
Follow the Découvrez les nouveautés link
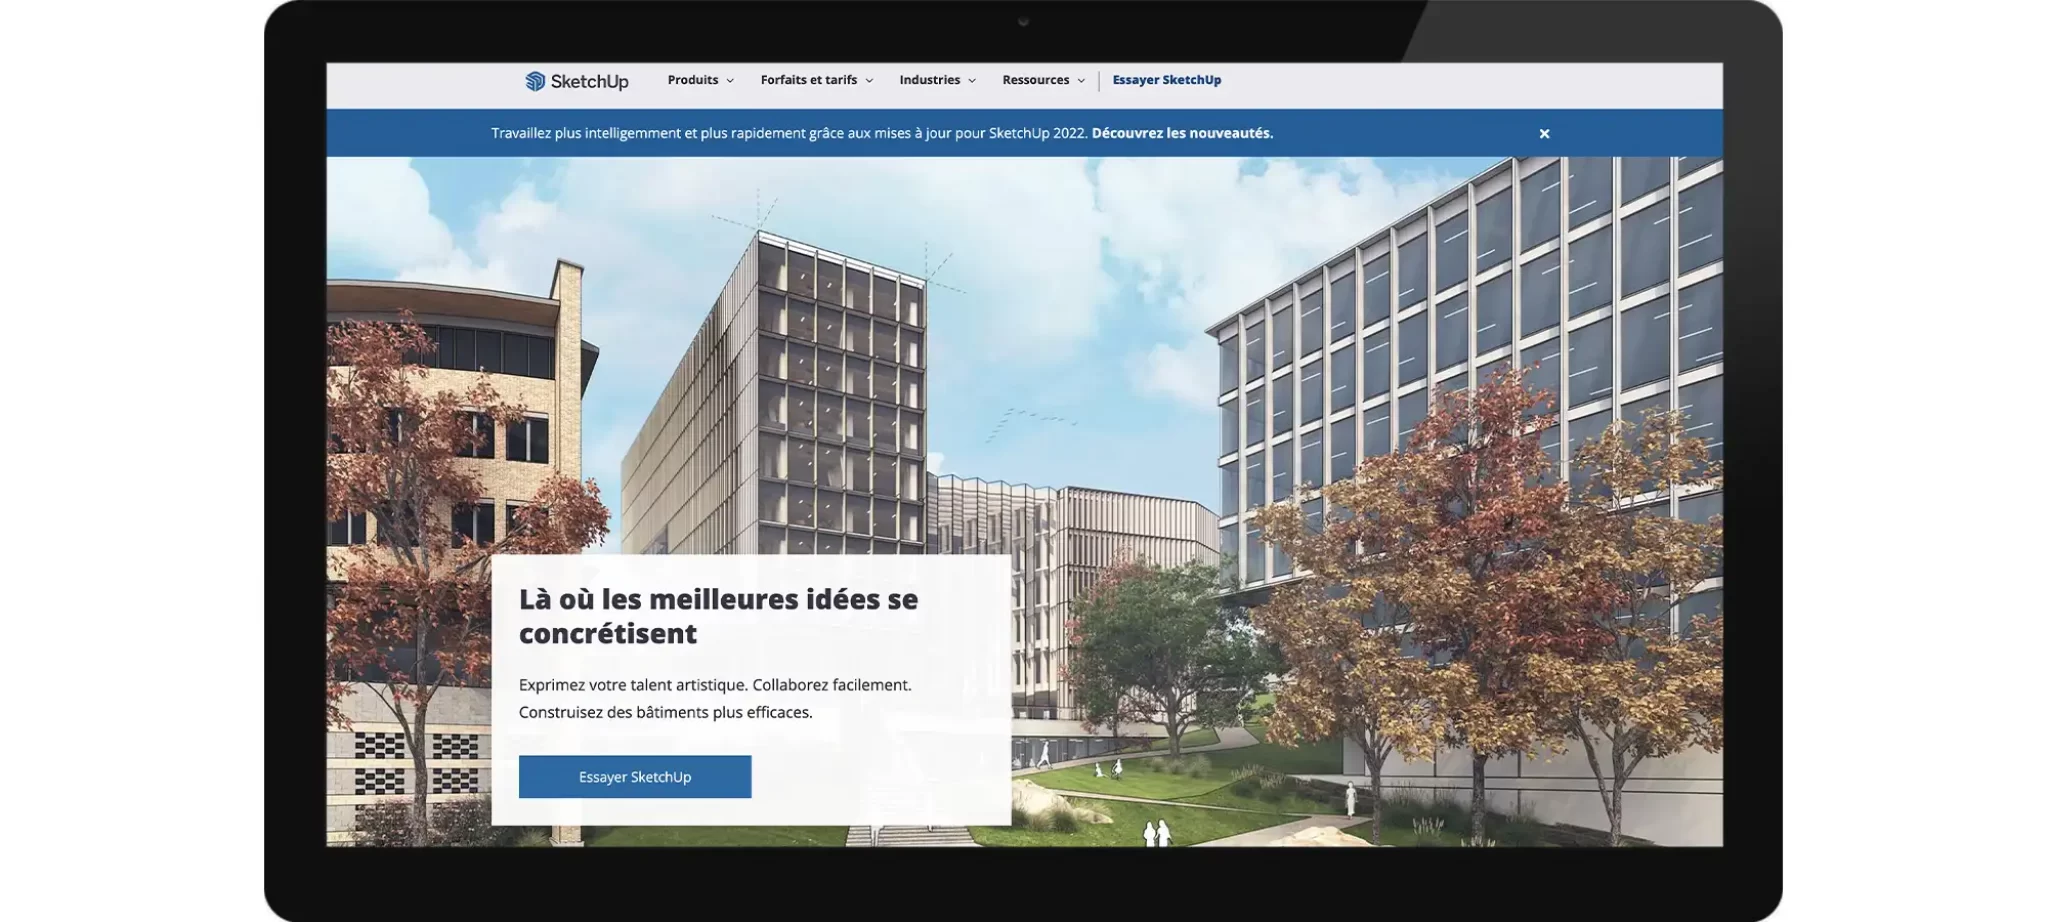[1182, 133]
